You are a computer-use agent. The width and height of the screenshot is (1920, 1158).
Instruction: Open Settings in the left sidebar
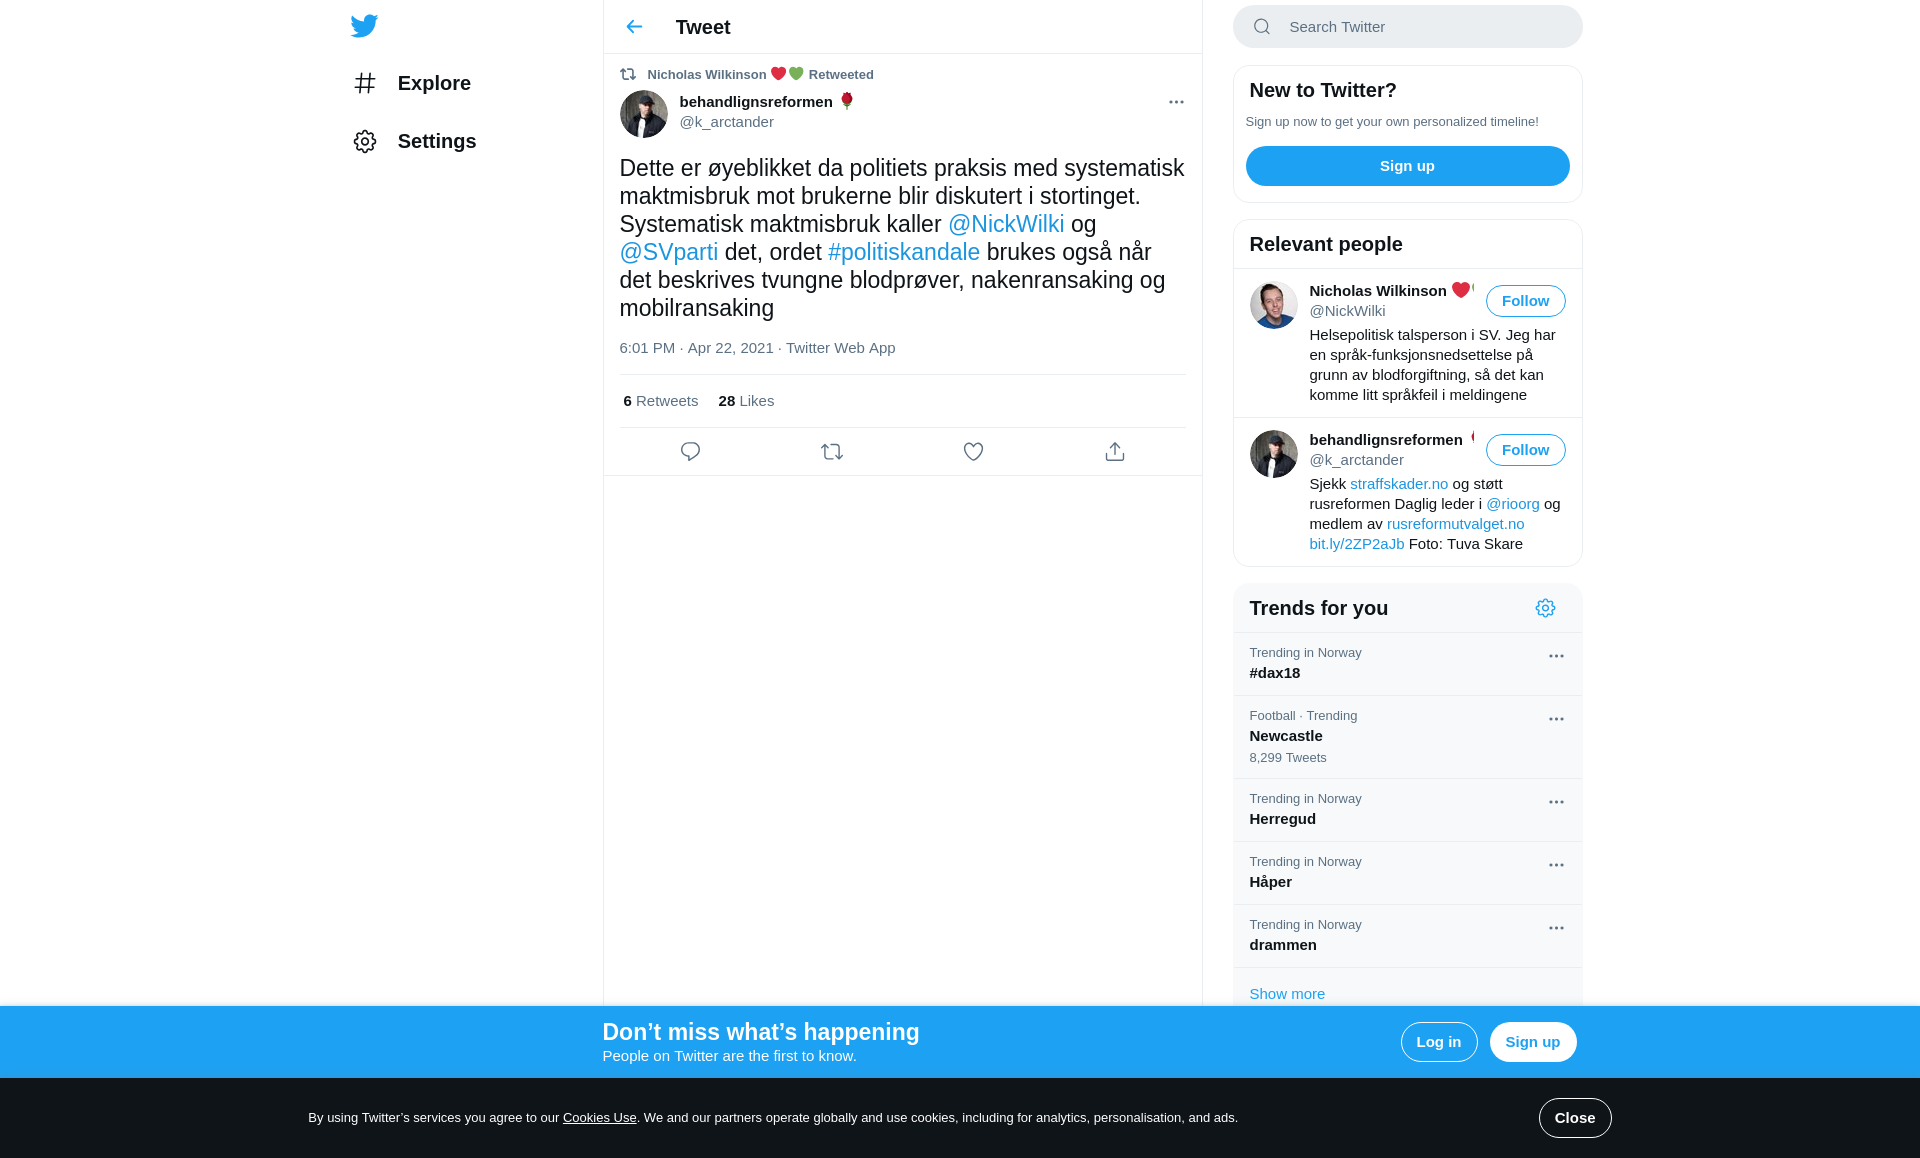pos(414,141)
